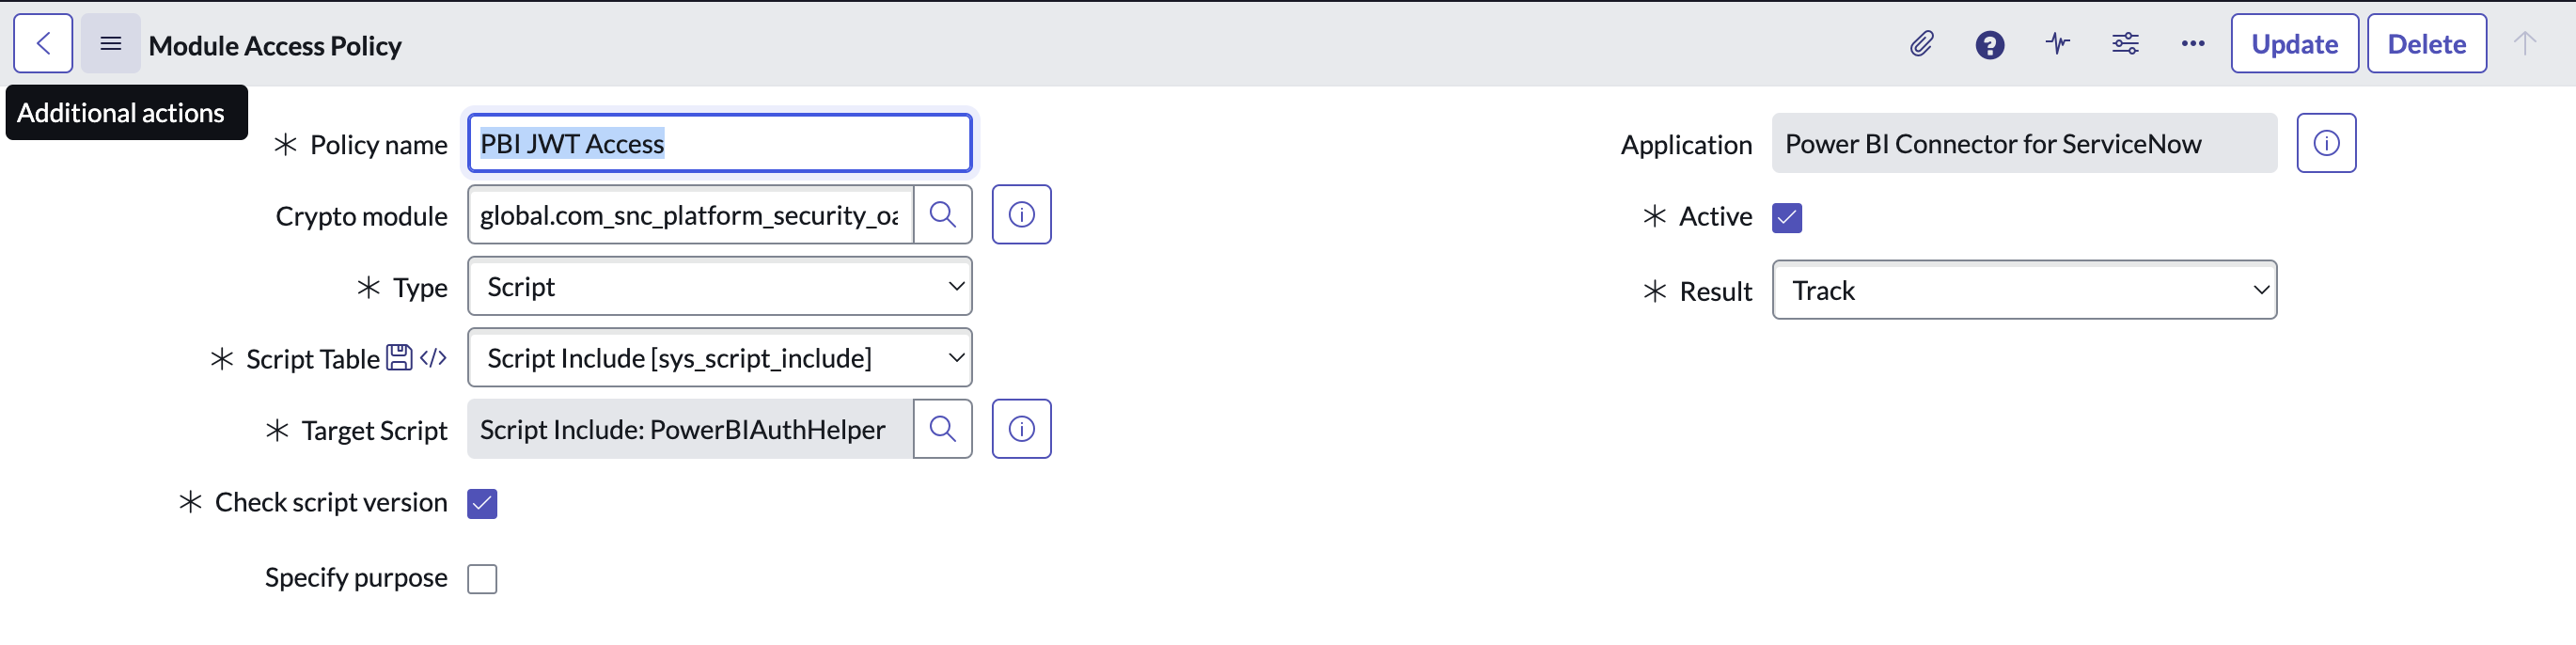Click the Target Script lookup magnifier
2576x645 pixels.
(x=942, y=429)
